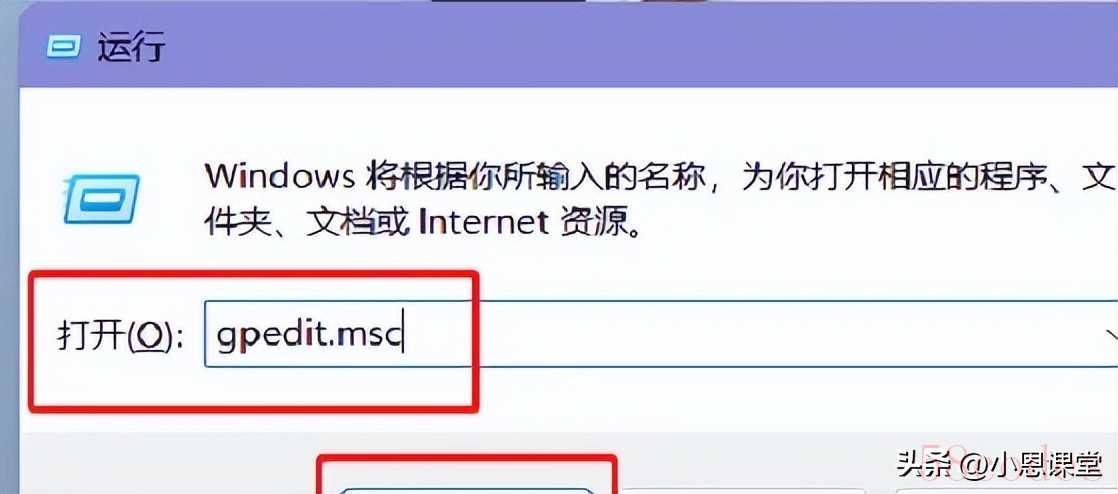Click the middle cancel button at bottom

tap(742, 491)
